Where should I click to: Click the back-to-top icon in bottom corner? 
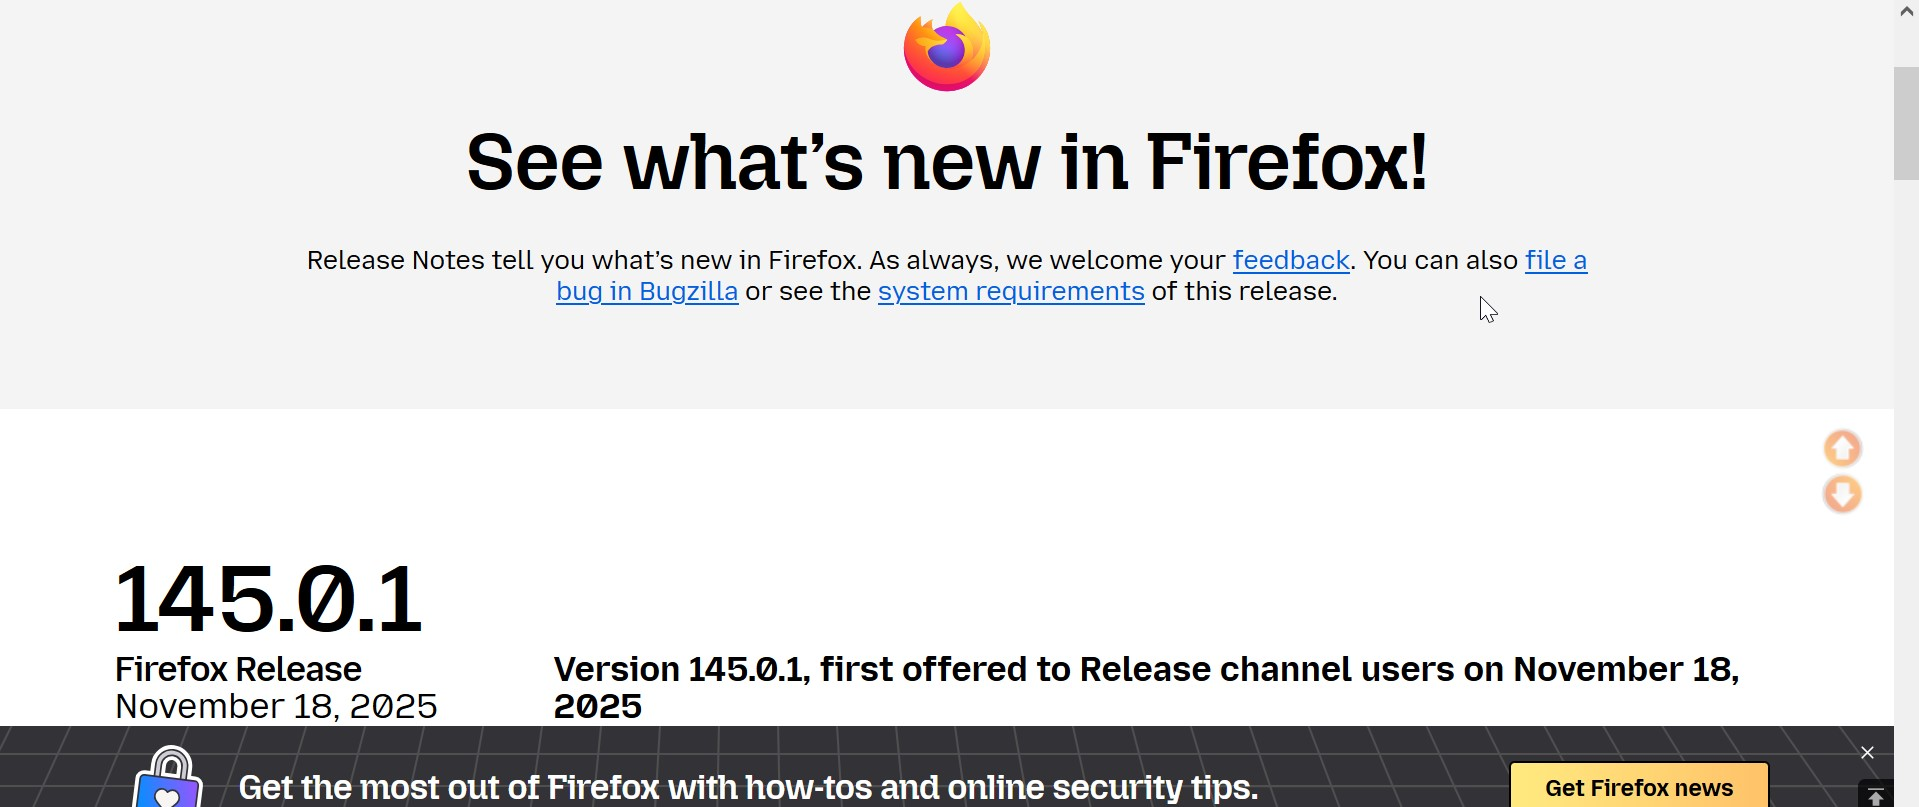tap(1875, 794)
